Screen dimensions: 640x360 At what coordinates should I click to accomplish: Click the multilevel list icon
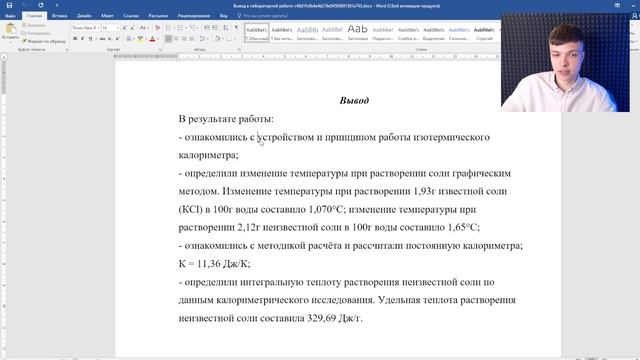click(x=193, y=27)
